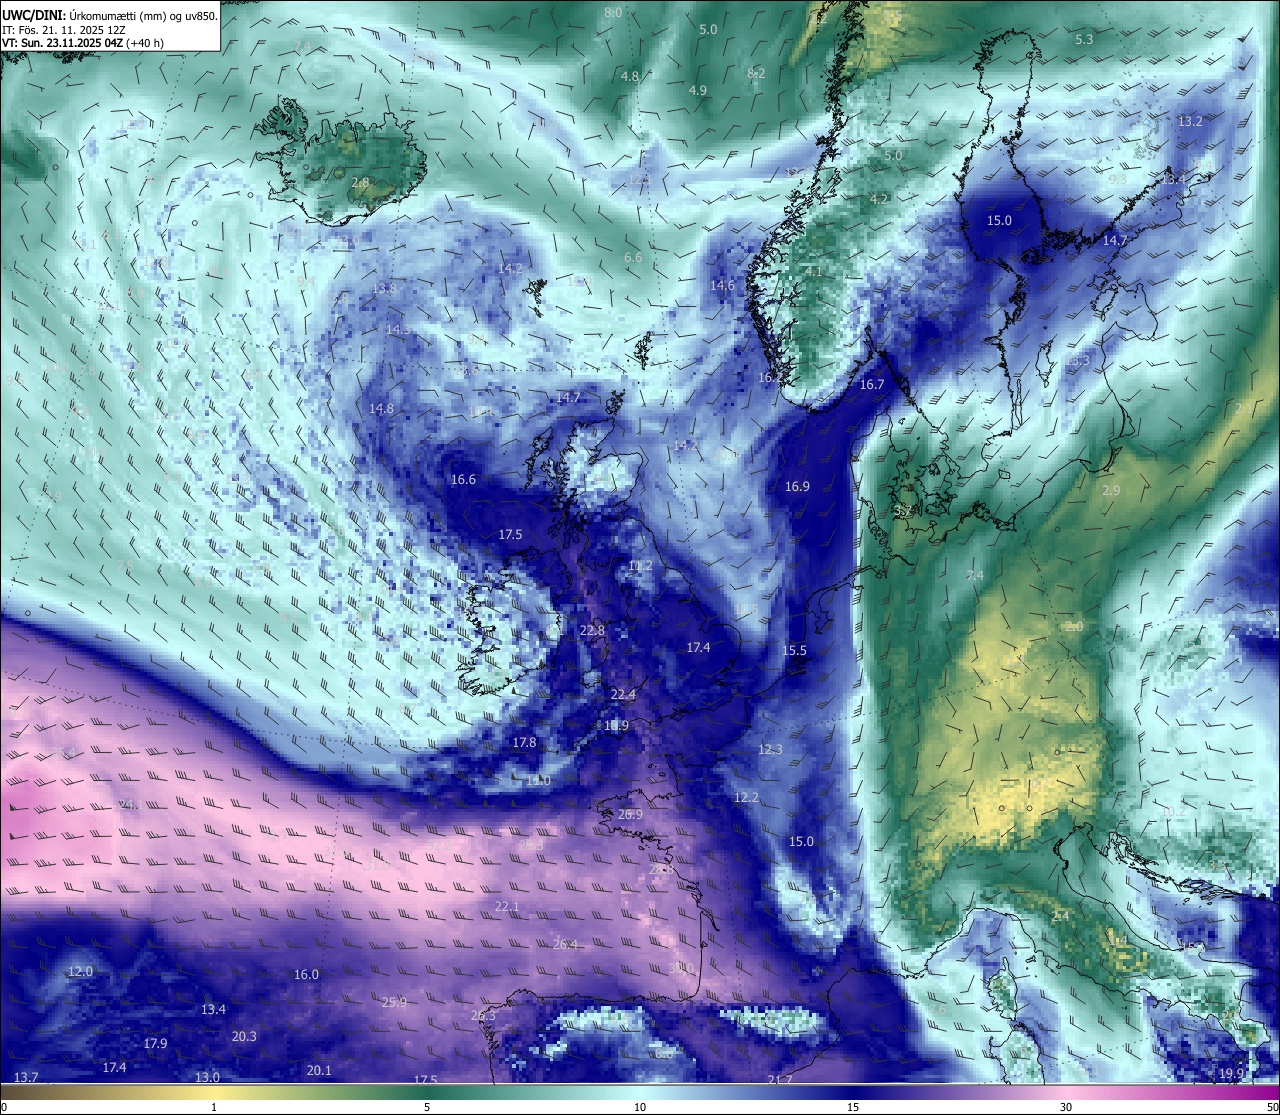Click the value 7.4 over Germany

tap(975, 576)
